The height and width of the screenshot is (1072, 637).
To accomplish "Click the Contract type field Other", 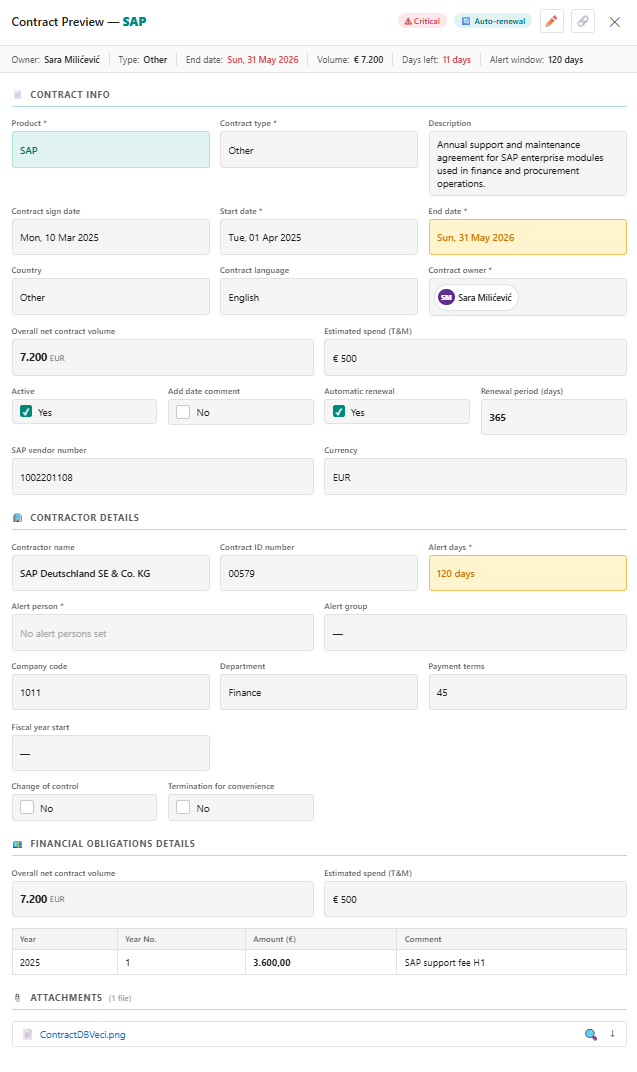I will [318, 150].
